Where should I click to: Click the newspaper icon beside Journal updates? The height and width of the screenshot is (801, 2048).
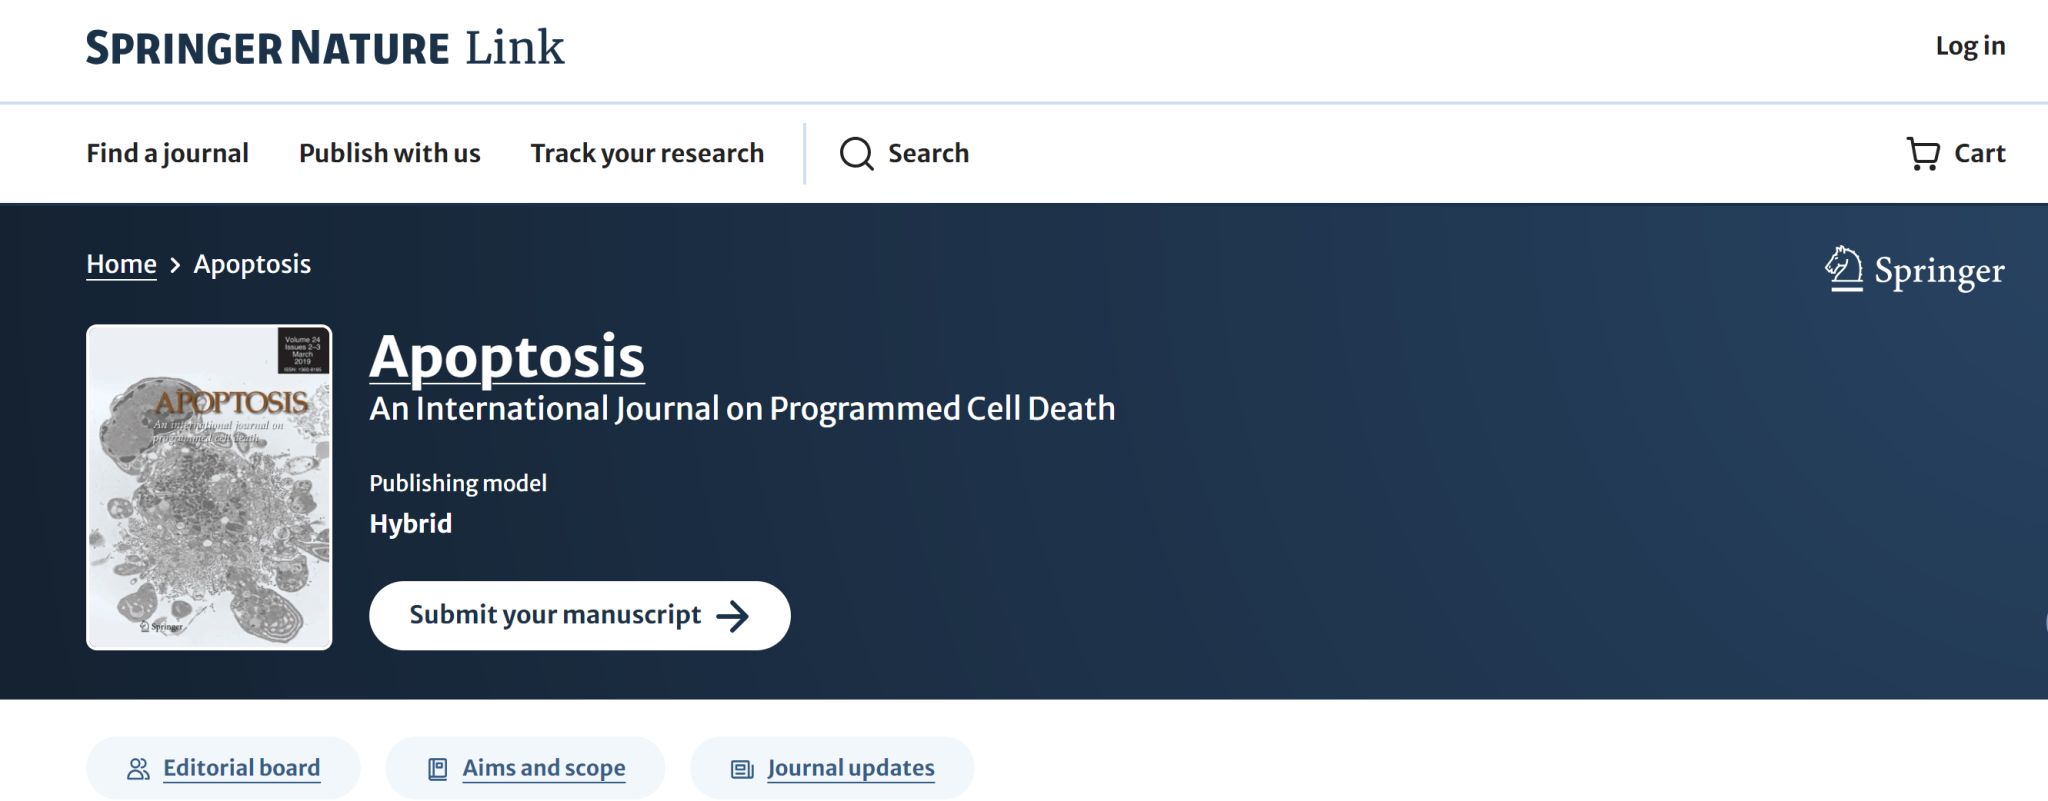coord(742,769)
